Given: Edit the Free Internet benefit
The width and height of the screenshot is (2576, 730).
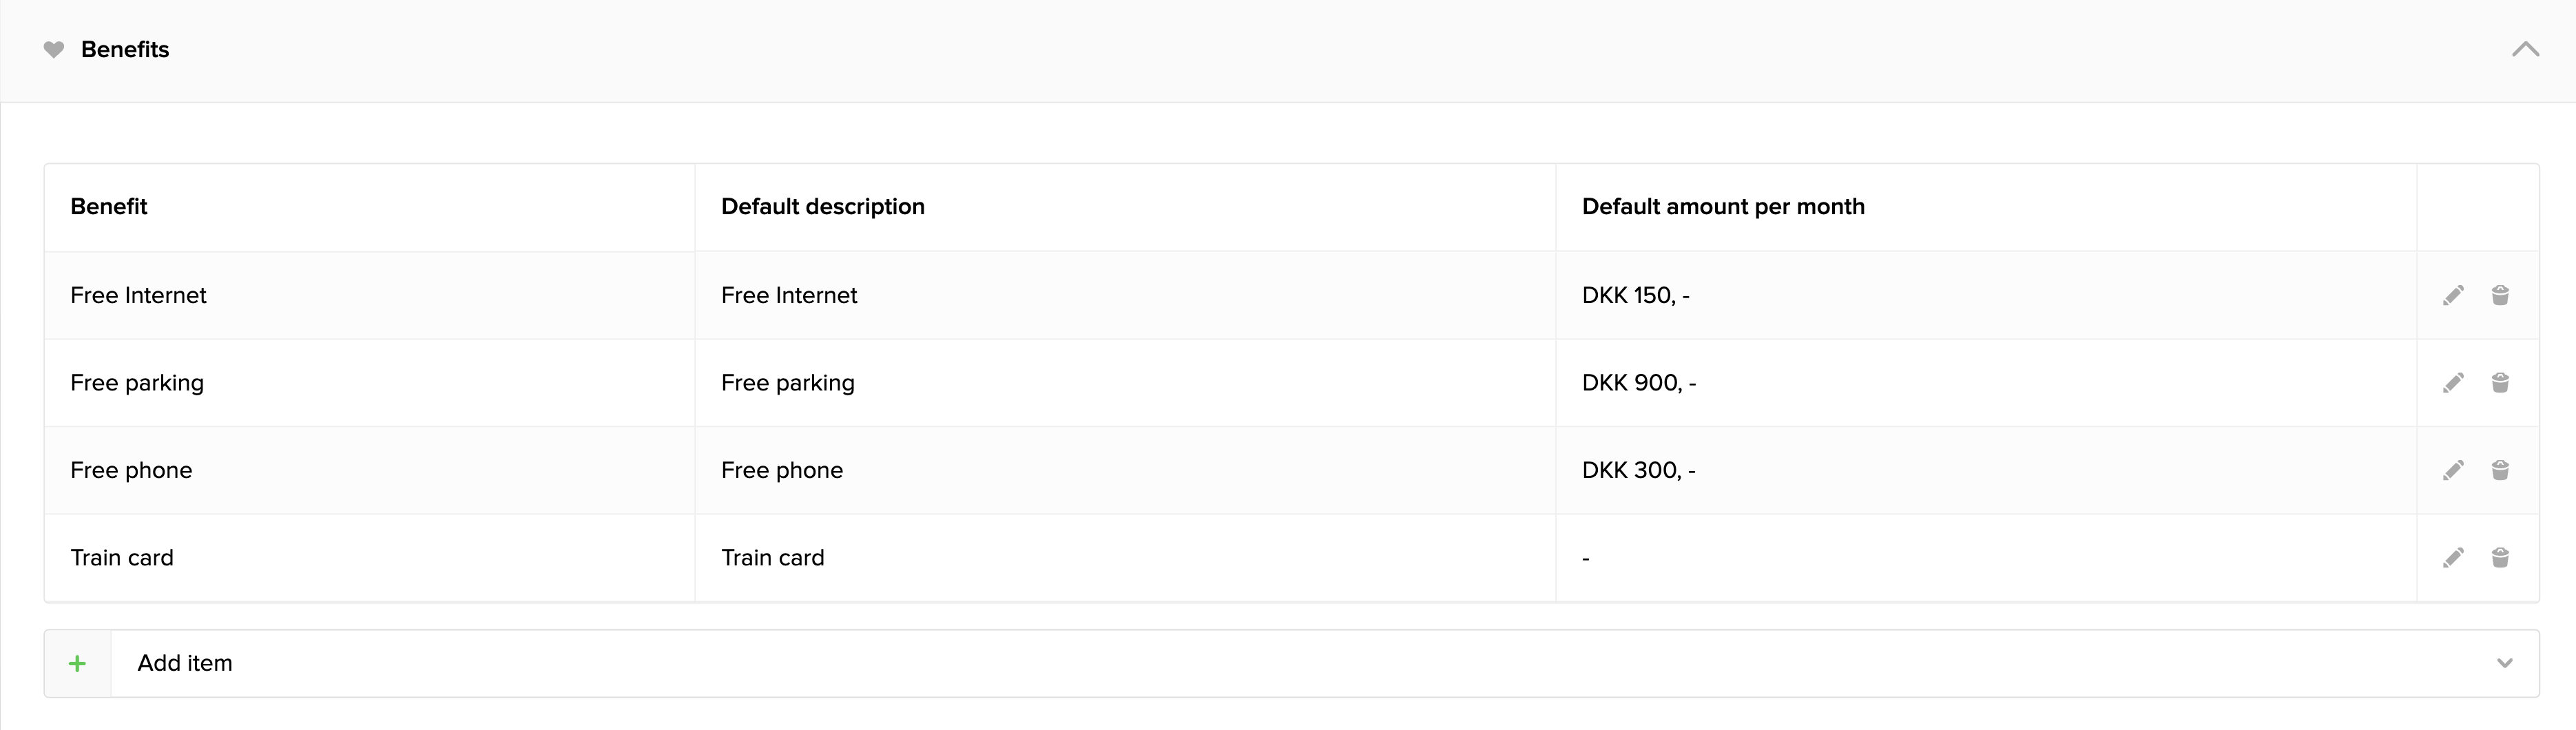Looking at the screenshot, I should (2453, 295).
